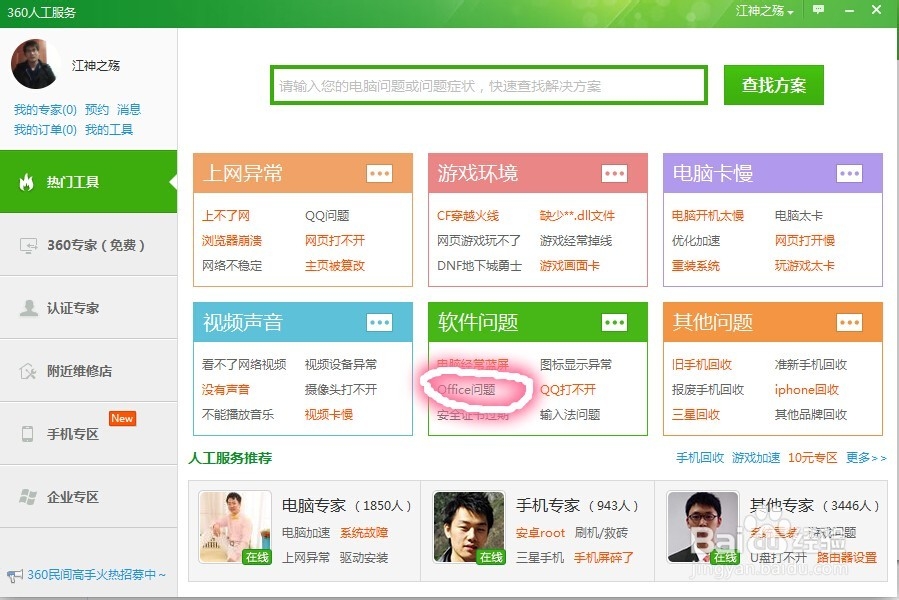The height and width of the screenshot is (600, 899).
Task: Click the 系统故障 service link
Action: (363, 533)
